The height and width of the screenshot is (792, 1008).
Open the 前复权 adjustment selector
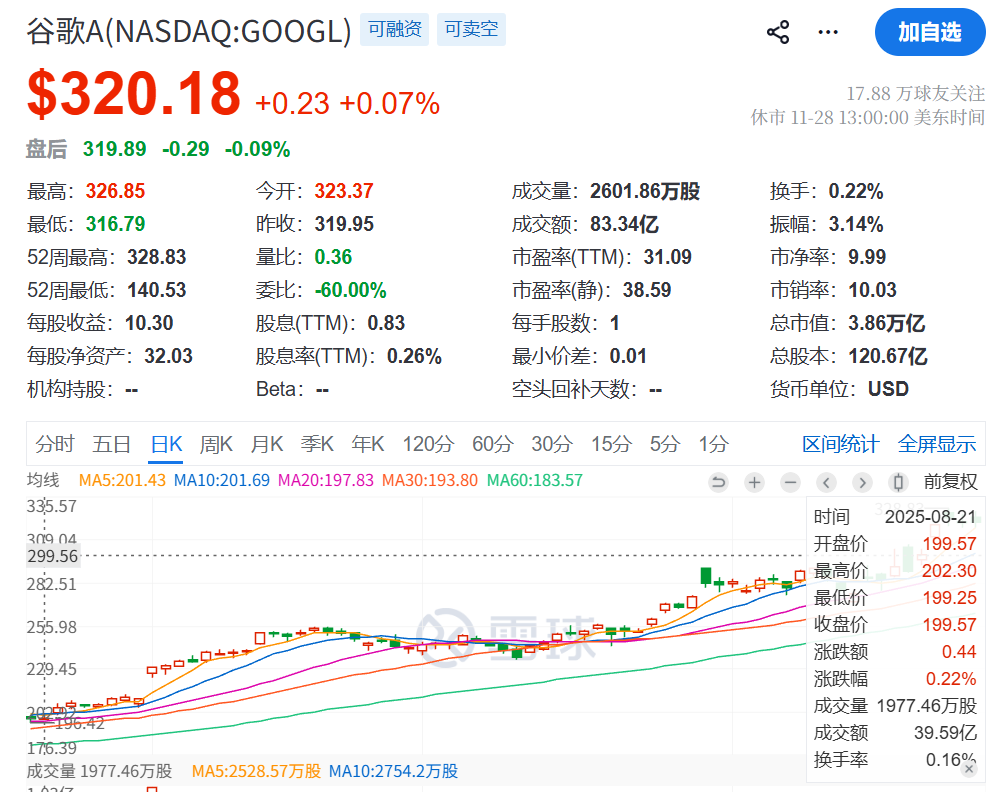click(953, 482)
